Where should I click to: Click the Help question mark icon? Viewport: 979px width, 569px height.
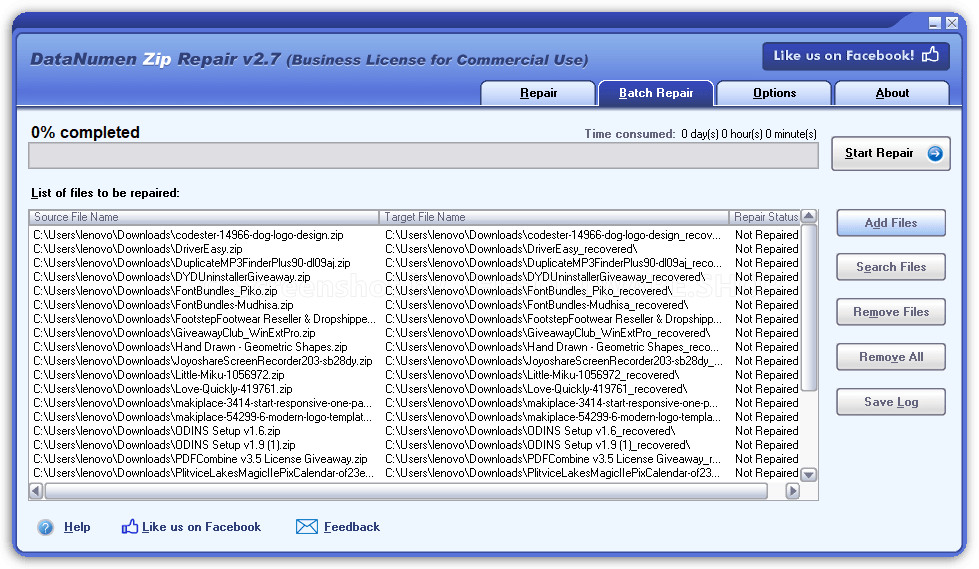tap(46, 527)
